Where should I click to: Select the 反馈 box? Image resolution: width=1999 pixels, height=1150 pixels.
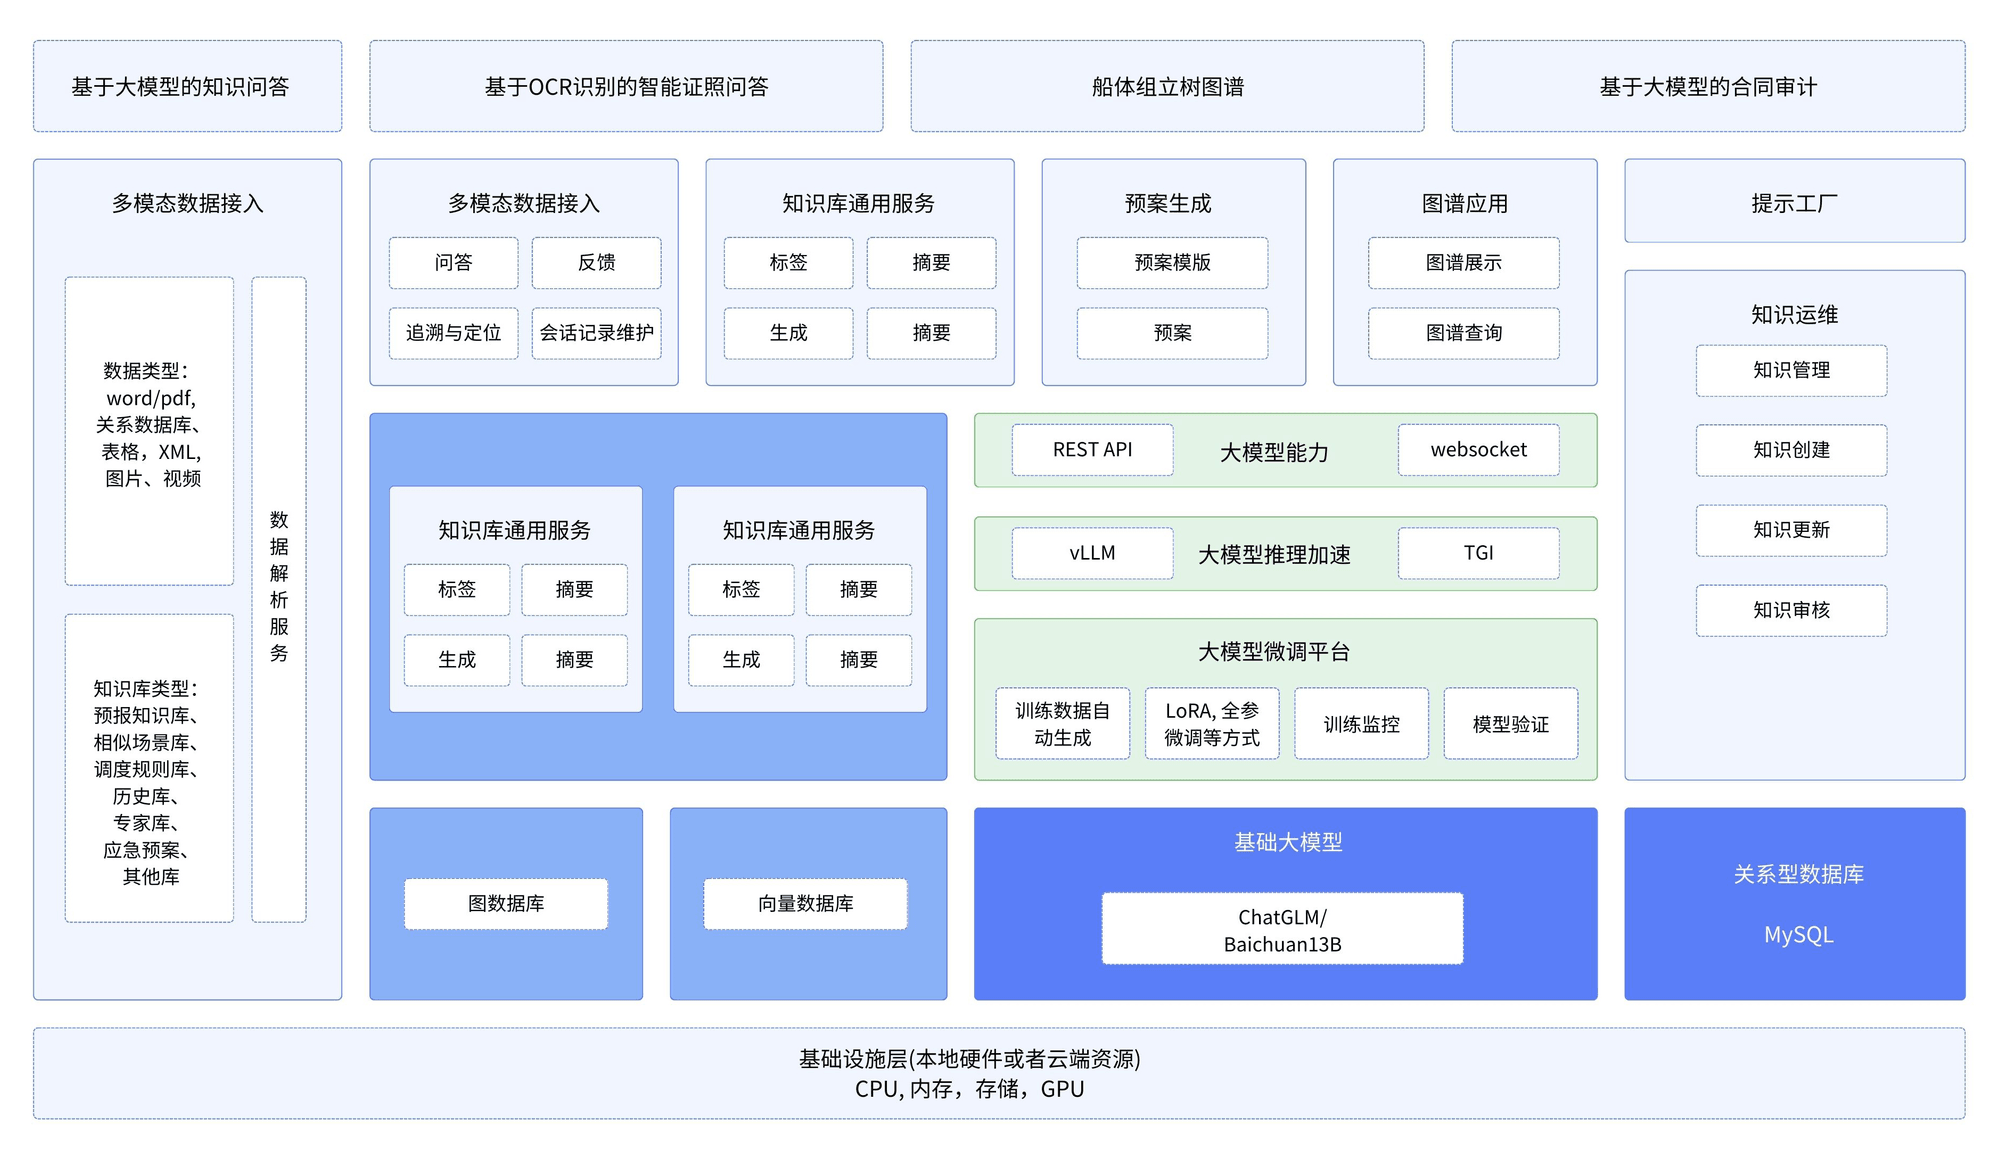[596, 263]
